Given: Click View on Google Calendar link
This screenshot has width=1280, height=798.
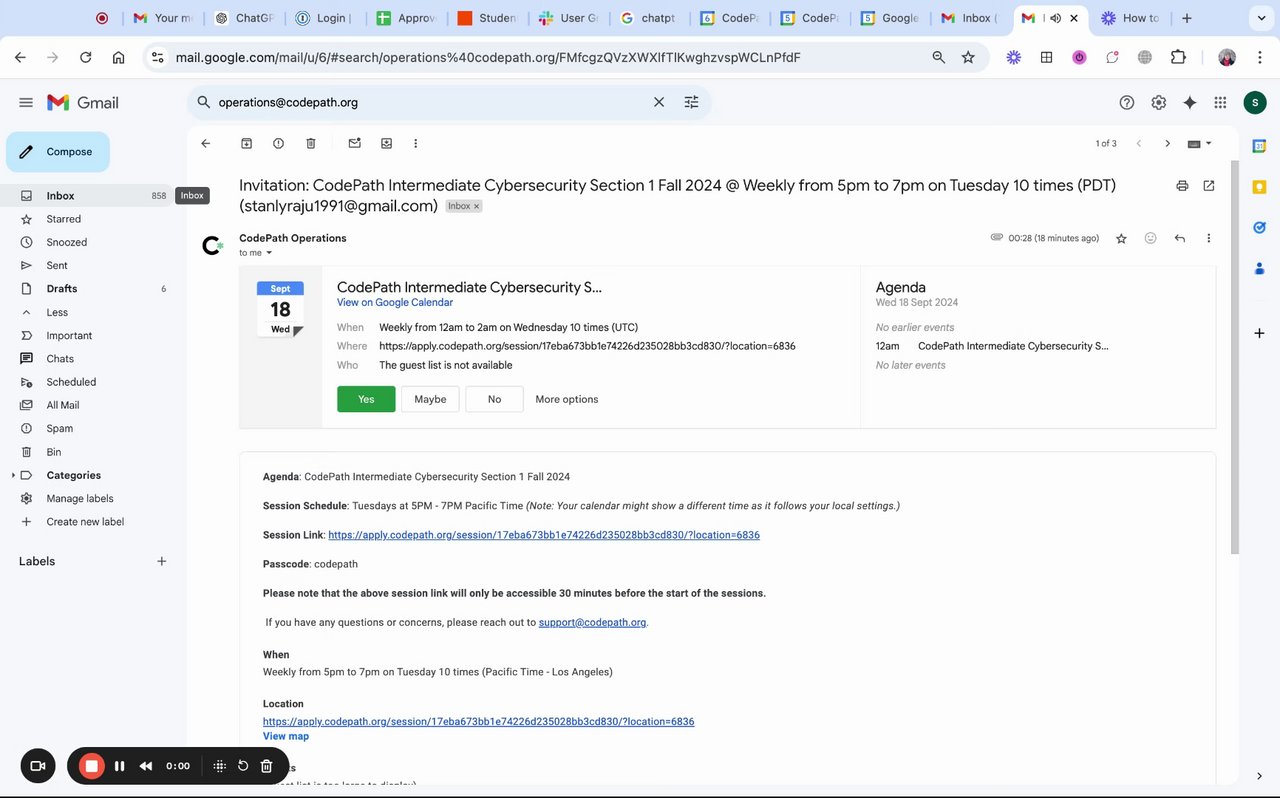Looking at the screenshot, I should pos(395,302).
